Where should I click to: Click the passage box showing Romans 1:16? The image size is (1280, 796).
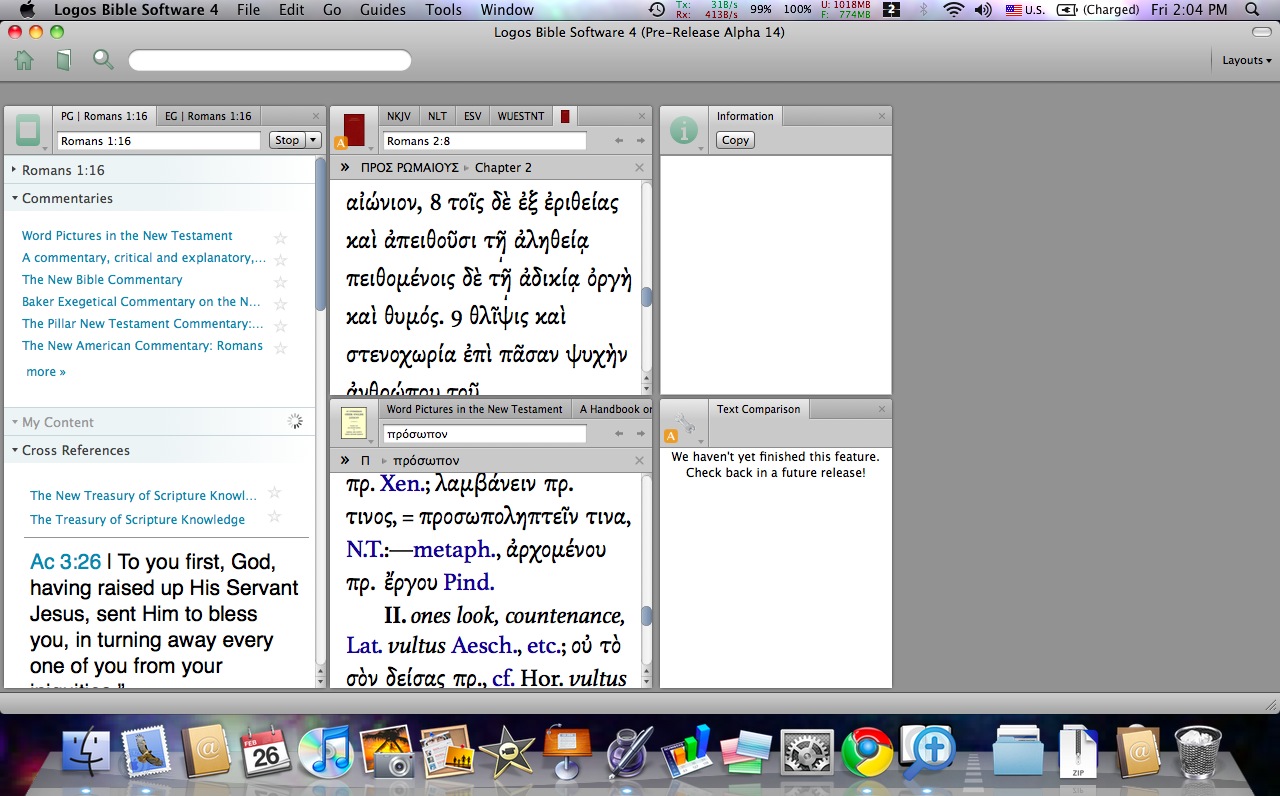tap(159, 141)
